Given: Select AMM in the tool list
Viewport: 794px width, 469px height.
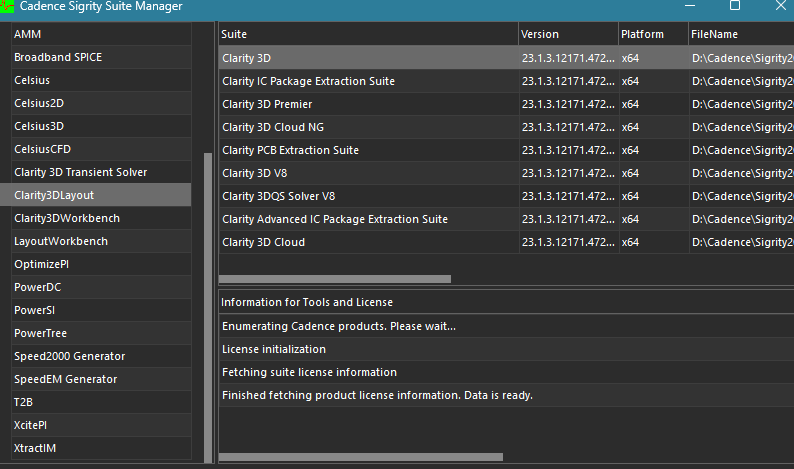Looking at the screenshot, I should tap(101, 34).
